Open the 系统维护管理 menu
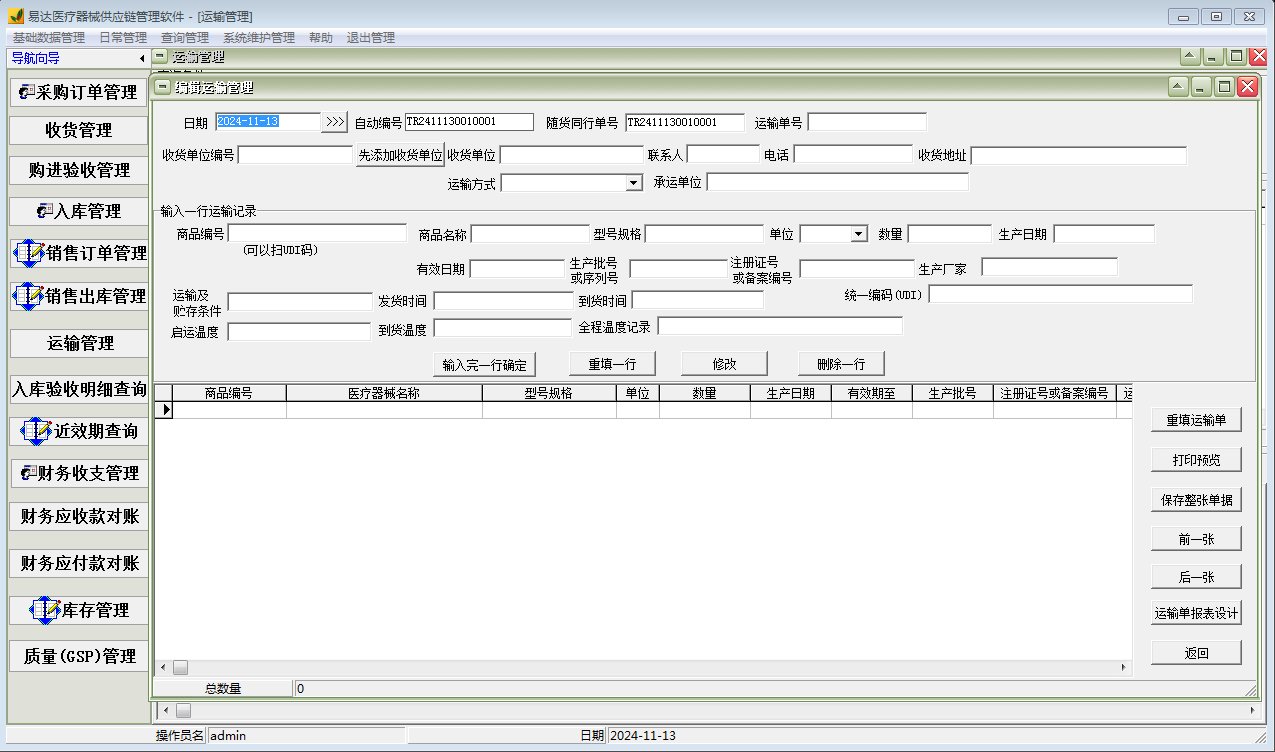Screen dimensions: 1275x752 pyautogui.click(x=259, y=38)
